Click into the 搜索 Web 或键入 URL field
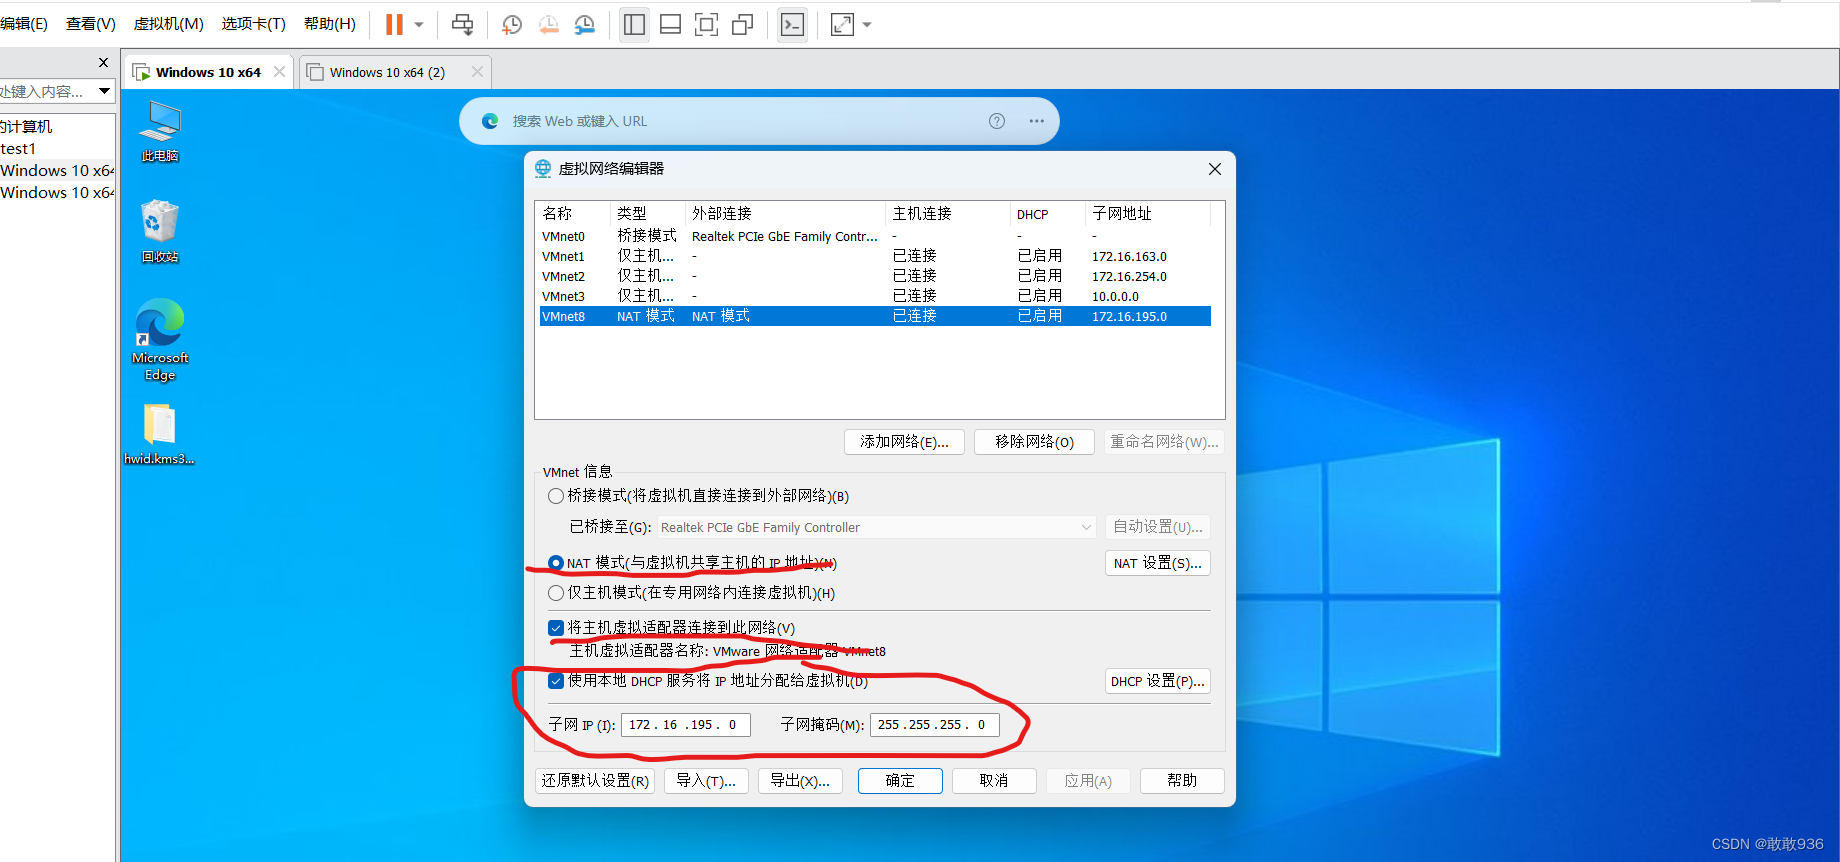Image resolution: width=1840 pixels, height=862 pixels. click(x=580, y=121)
